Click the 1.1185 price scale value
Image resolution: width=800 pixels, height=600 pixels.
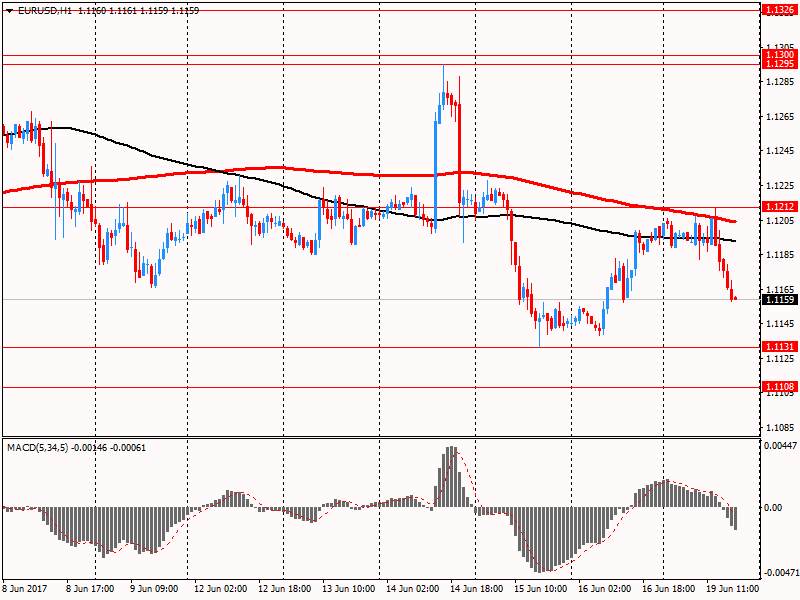click(x=780, y=255)
